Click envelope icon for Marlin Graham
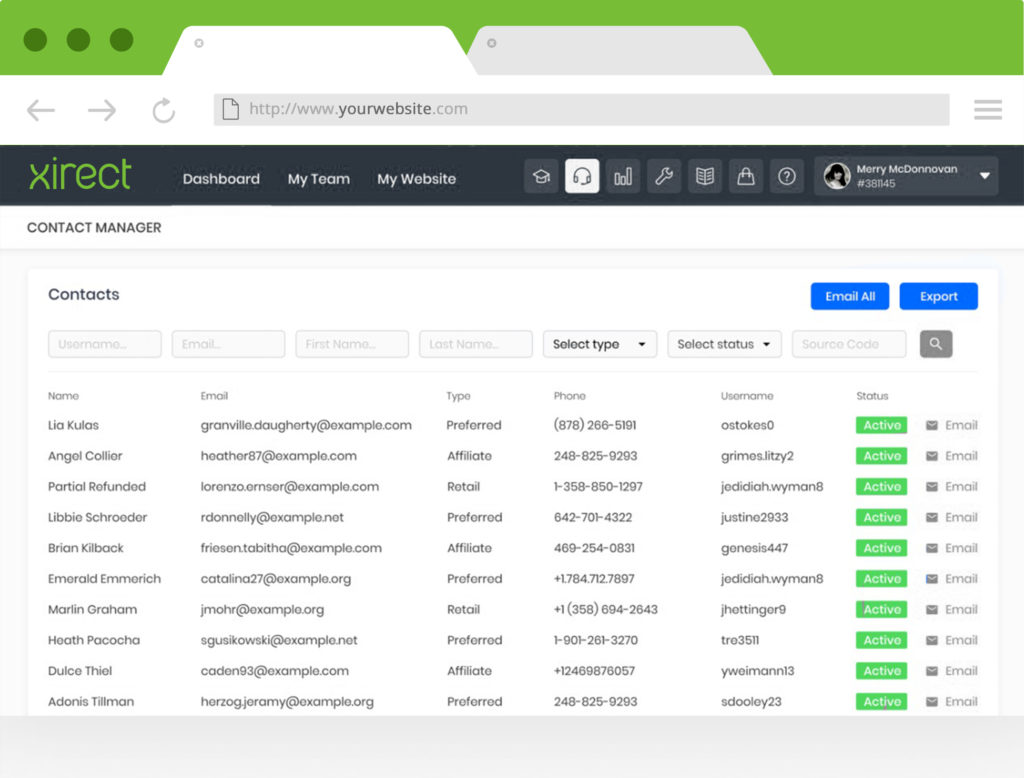 tap(932, 609)
